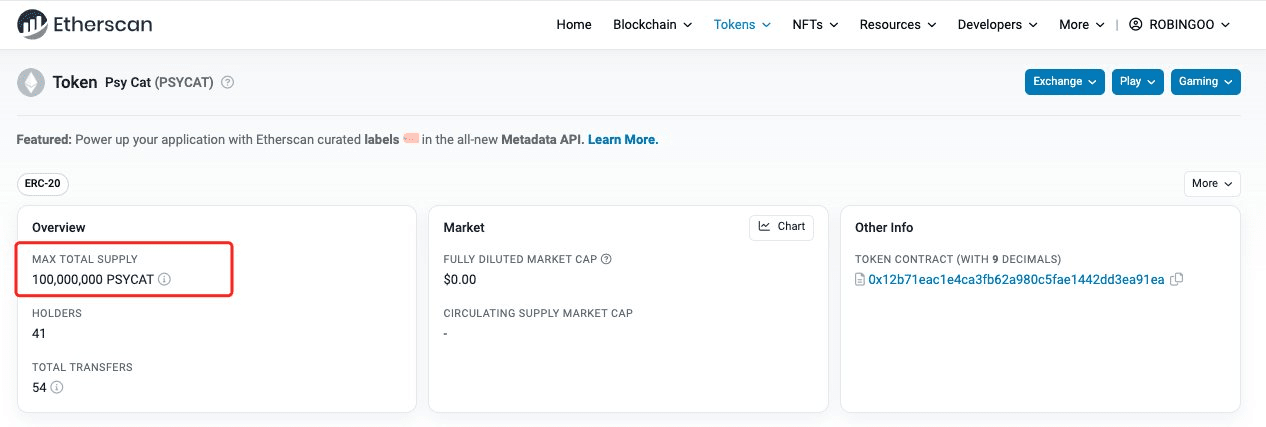Copy the token contract address
Image resolution: width=1266 pixels, height=427 pixels.
click(x=1177, y=280)
